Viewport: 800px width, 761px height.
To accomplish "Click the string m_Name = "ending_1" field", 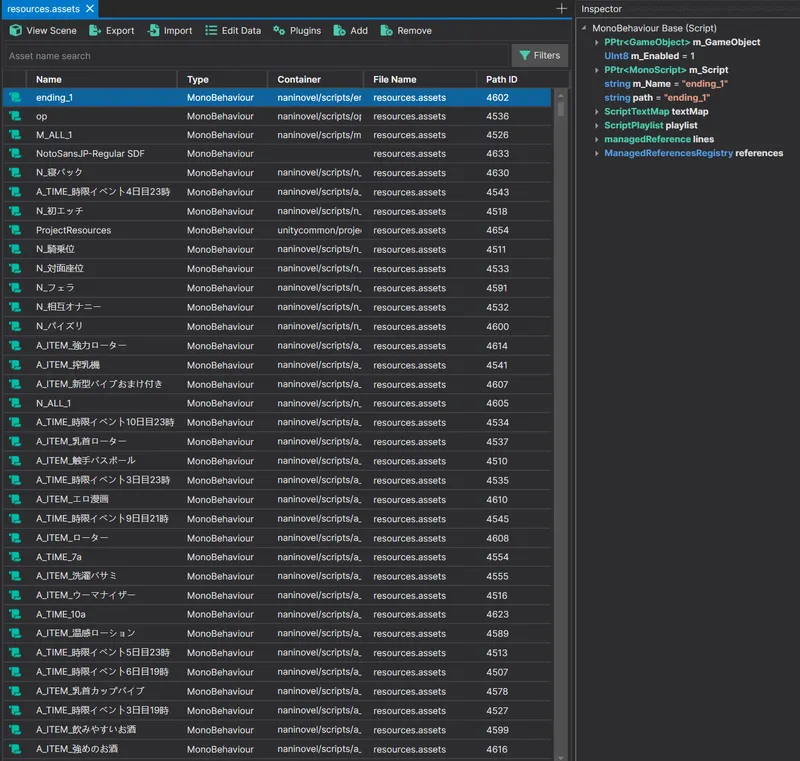I will [x=666, y=84].
